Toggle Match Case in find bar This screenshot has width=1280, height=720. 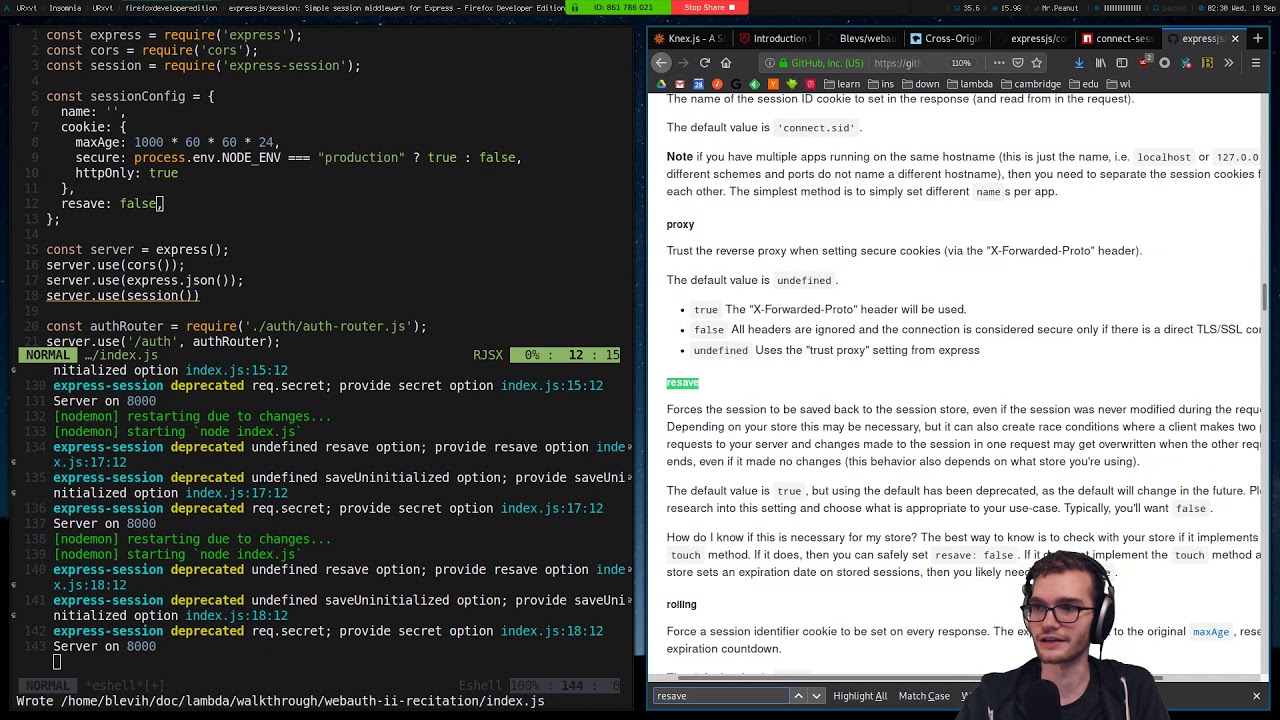(x=924, y=696)
